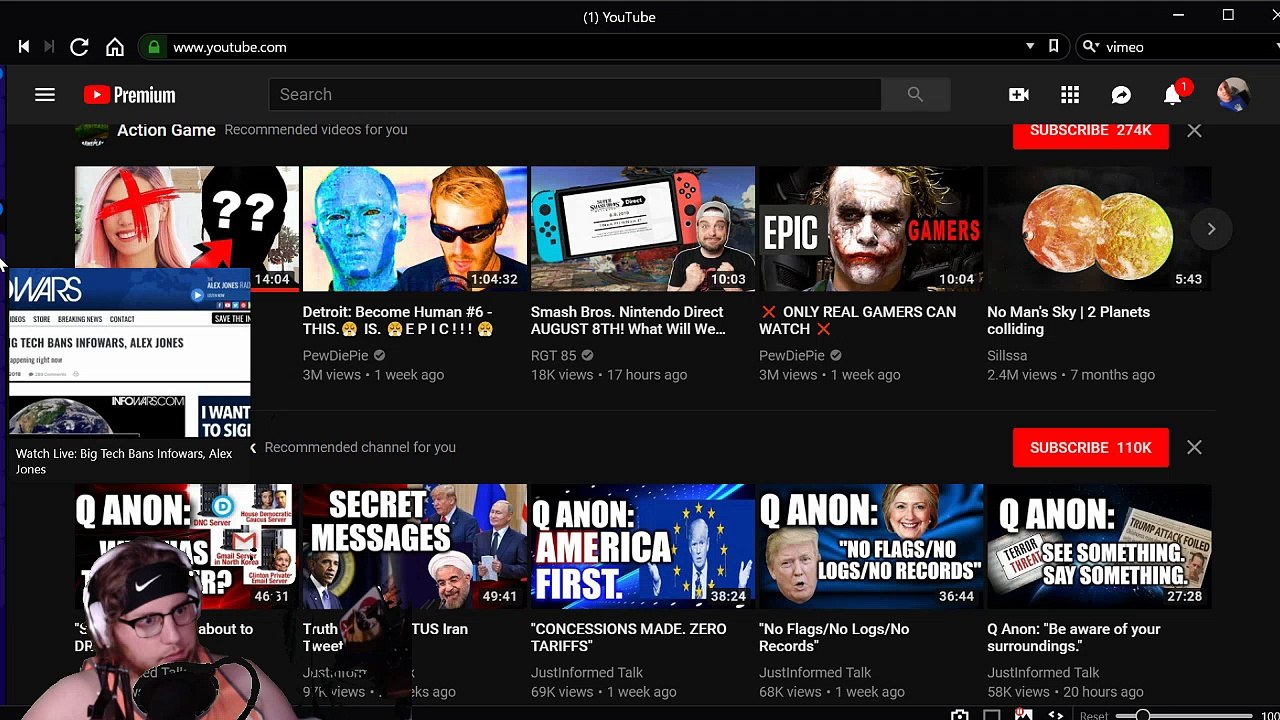The height and width of the screenshot is (720, 1280).
Task: Reload the YouTube page
Action: click(x=80, y=47)
